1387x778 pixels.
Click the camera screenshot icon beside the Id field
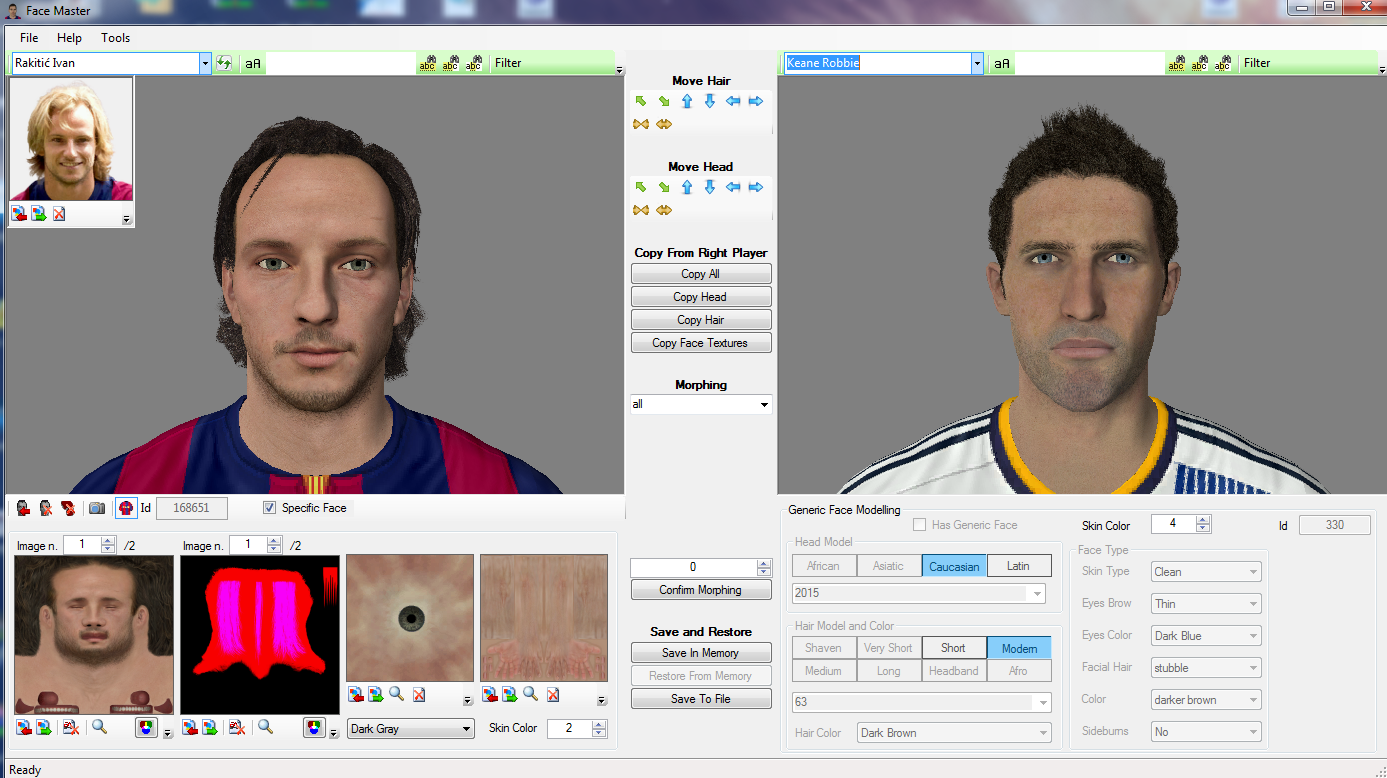click(x=97, y=508)
